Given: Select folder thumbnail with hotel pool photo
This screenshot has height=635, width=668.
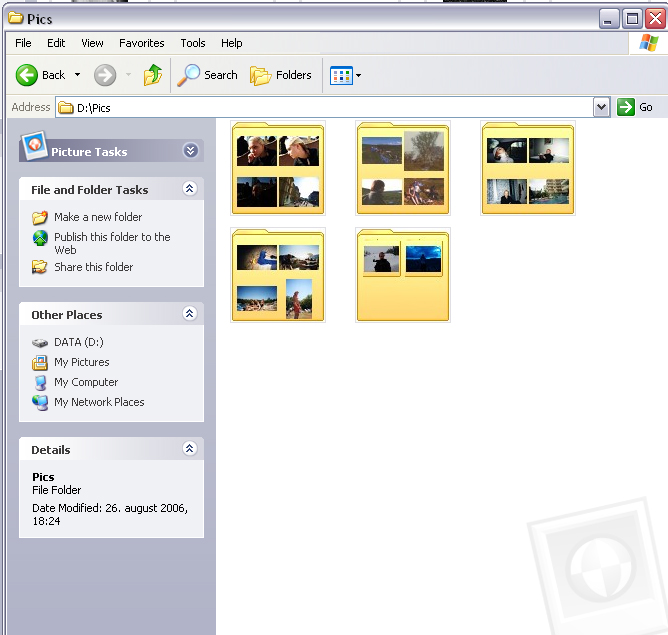Looking at the screenshot, I should (x=528, y=168).
